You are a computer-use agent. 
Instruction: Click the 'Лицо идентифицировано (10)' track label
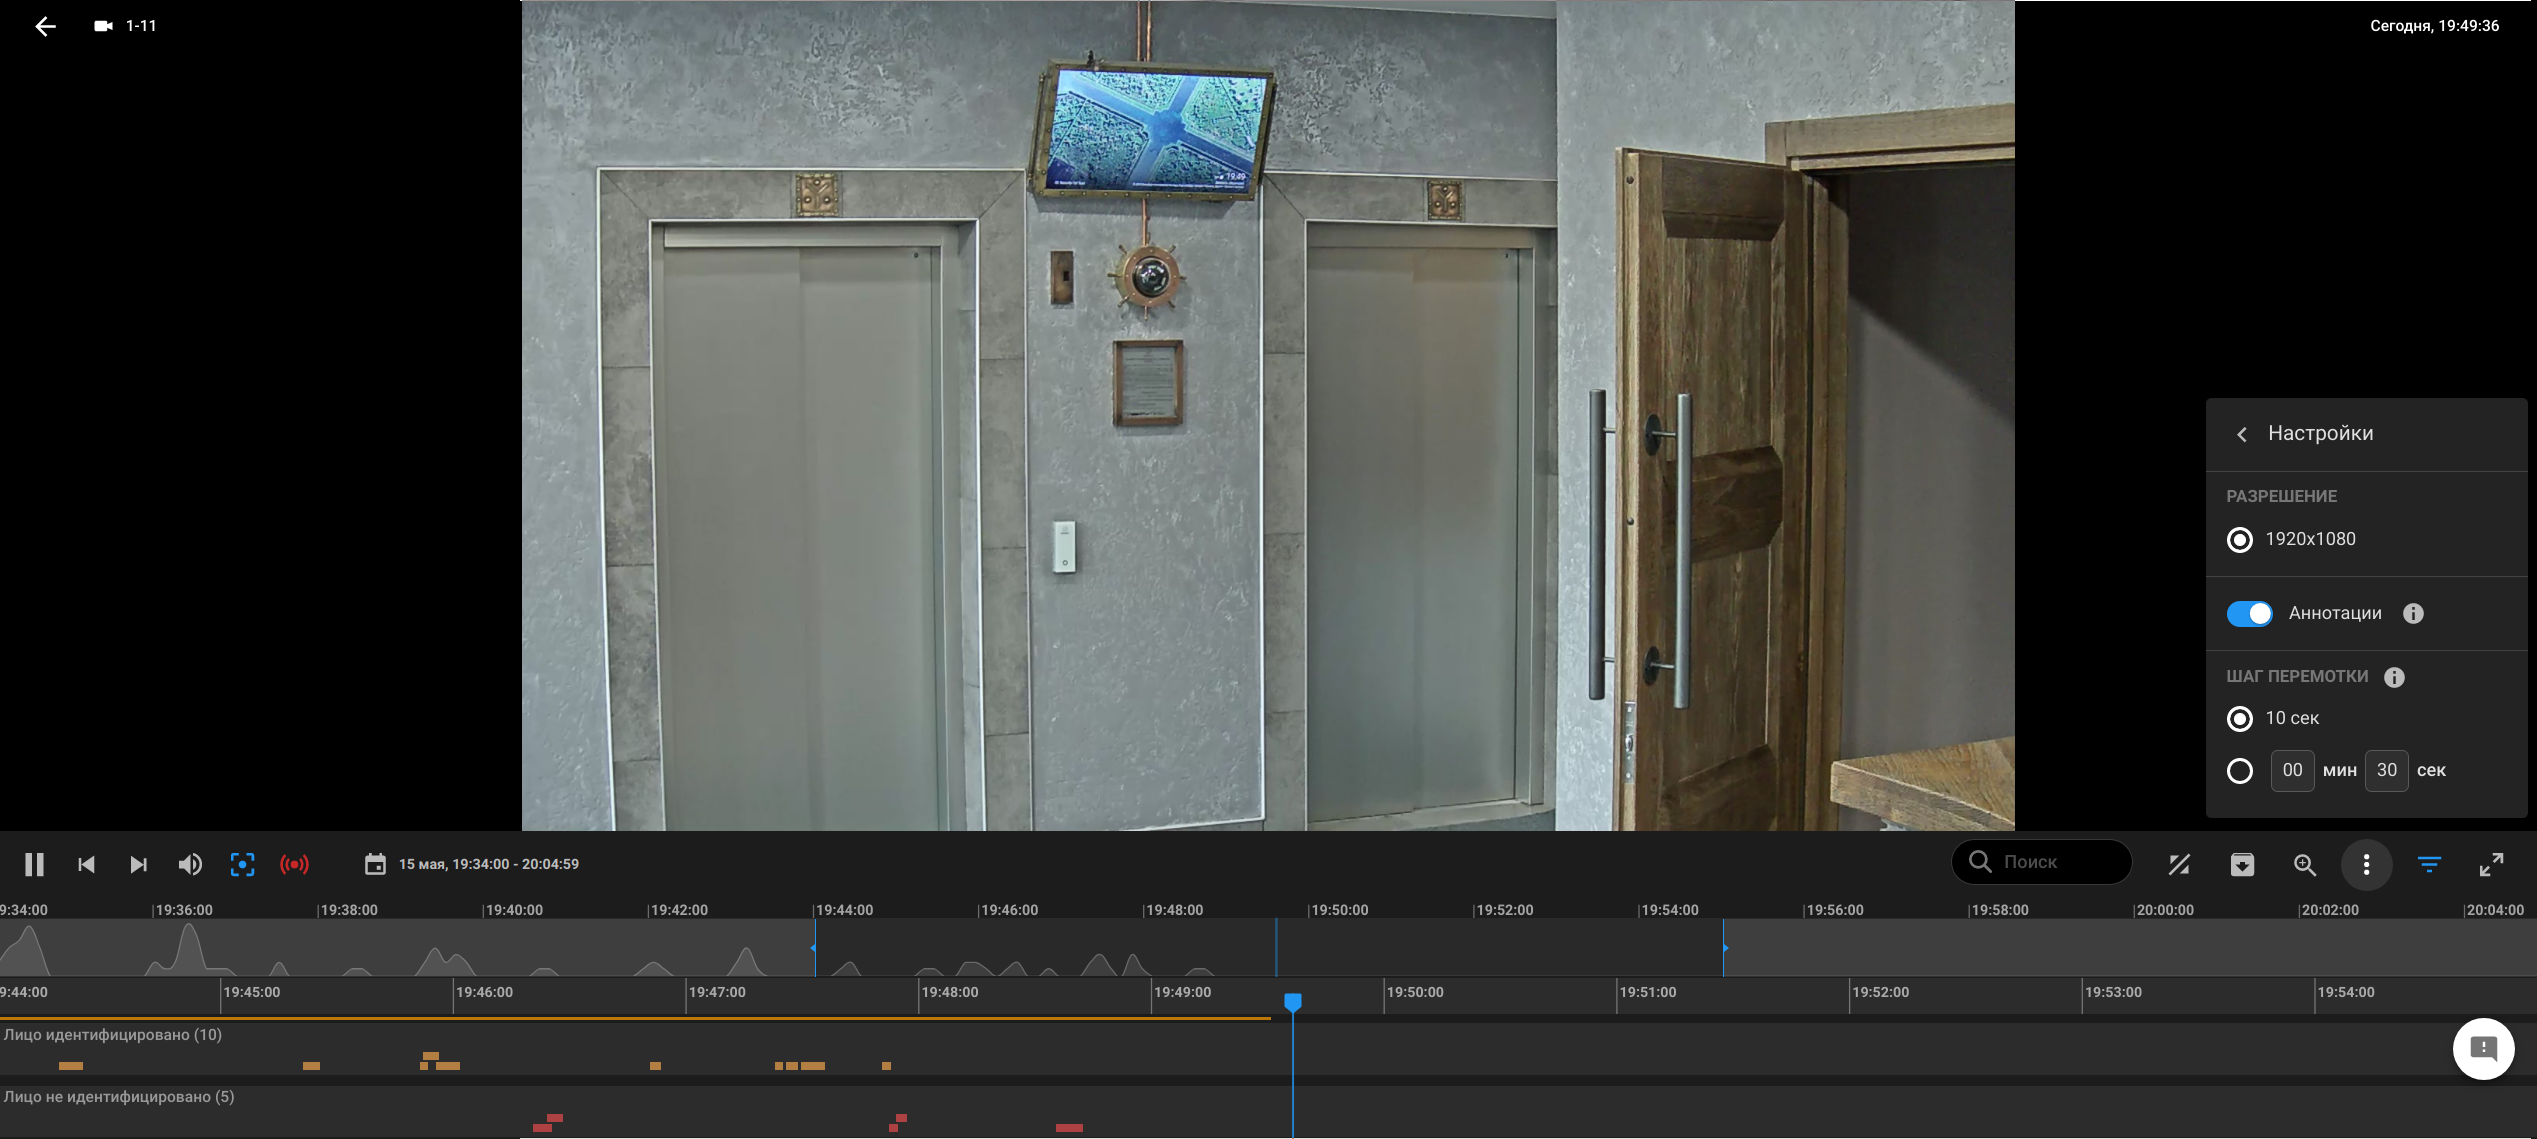pyautogui.click(x=112, y=1035)
